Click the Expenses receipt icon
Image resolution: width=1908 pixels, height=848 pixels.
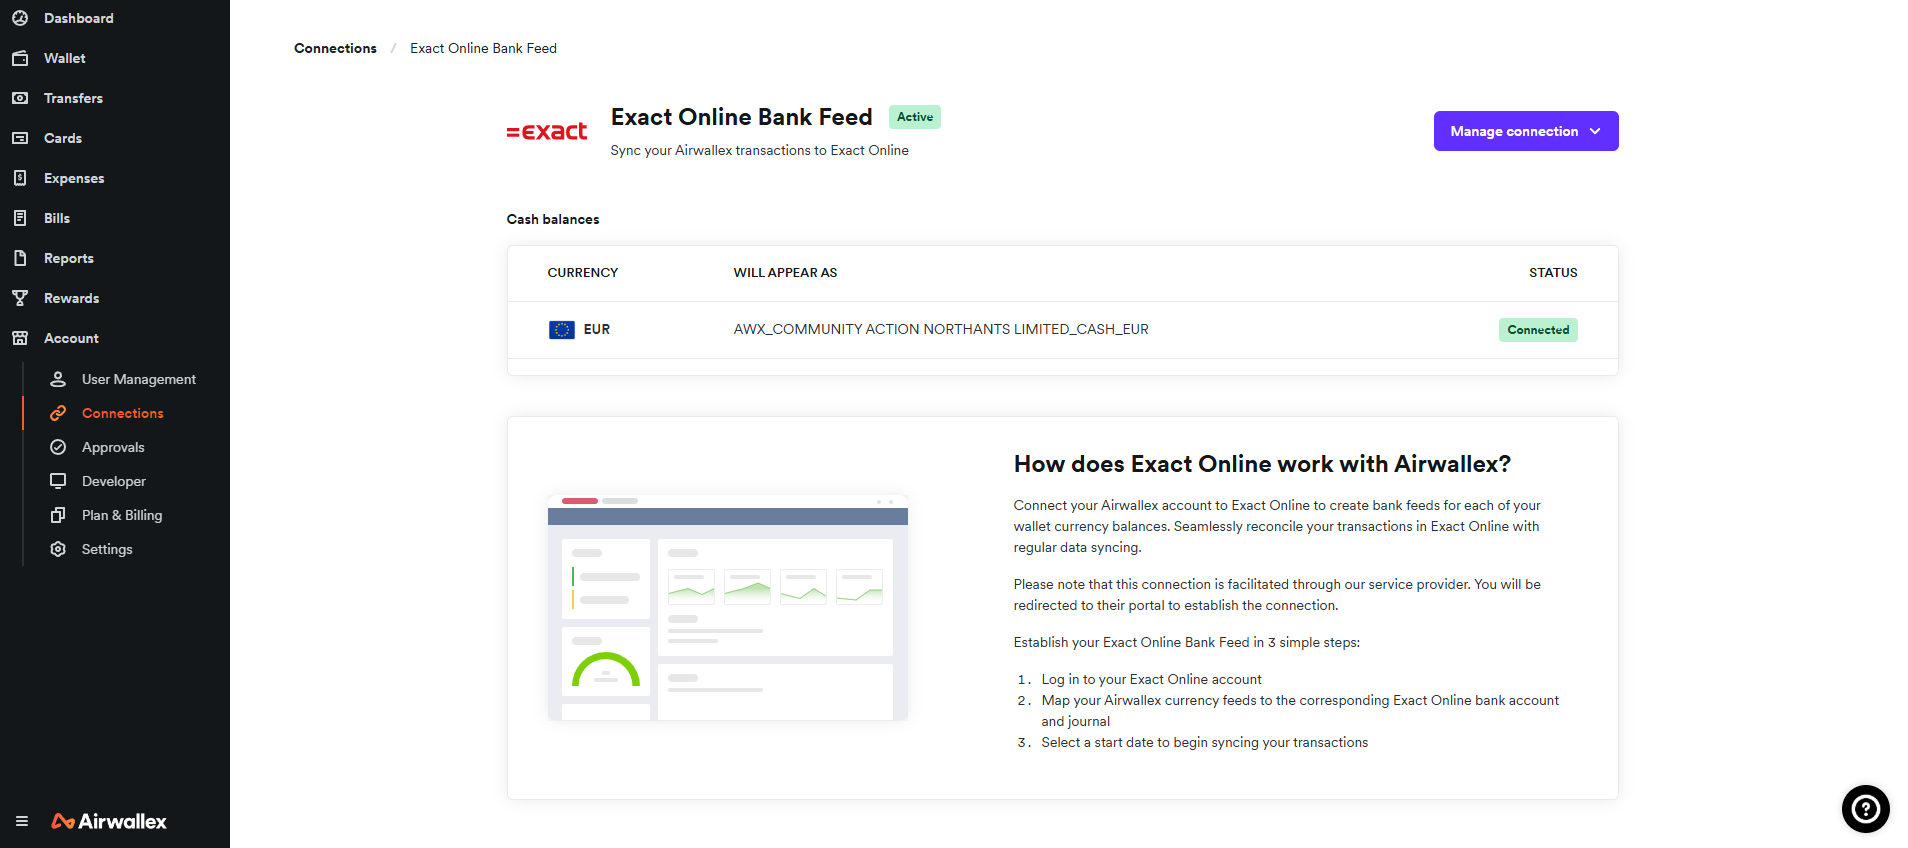pyautogui.click(x=20, y=178)
